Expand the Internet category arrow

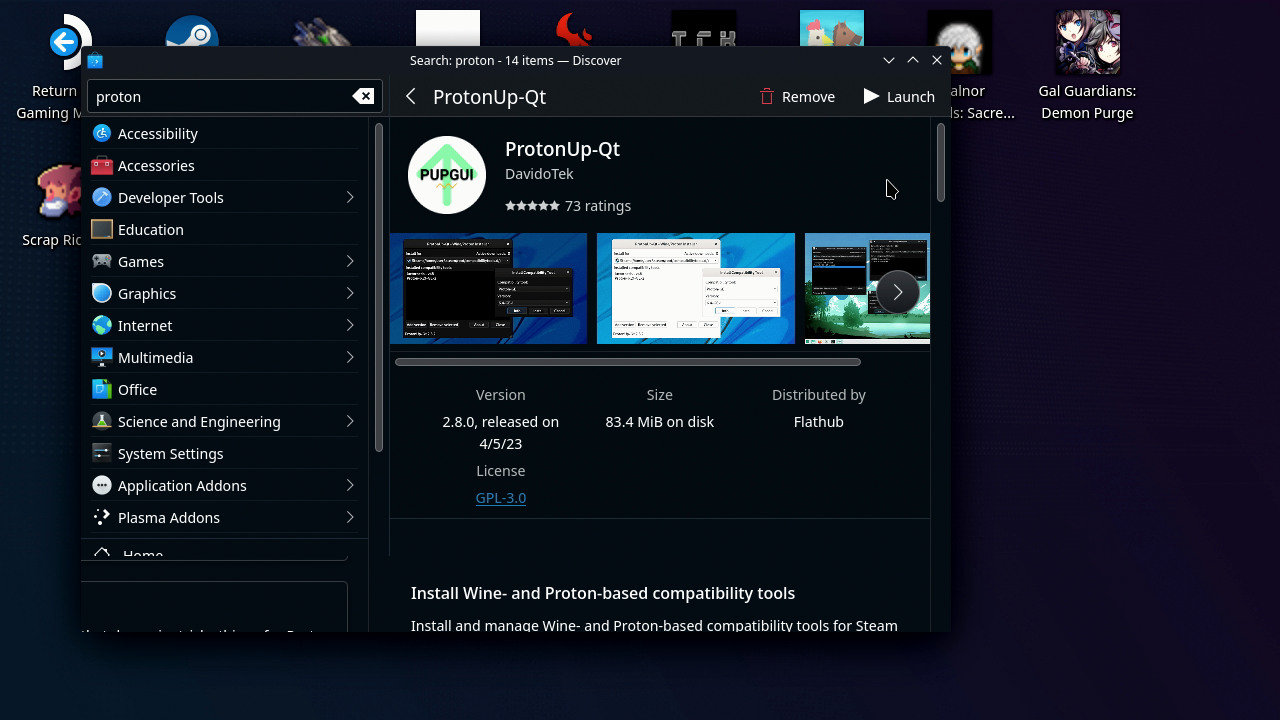[x=350, y=325]
